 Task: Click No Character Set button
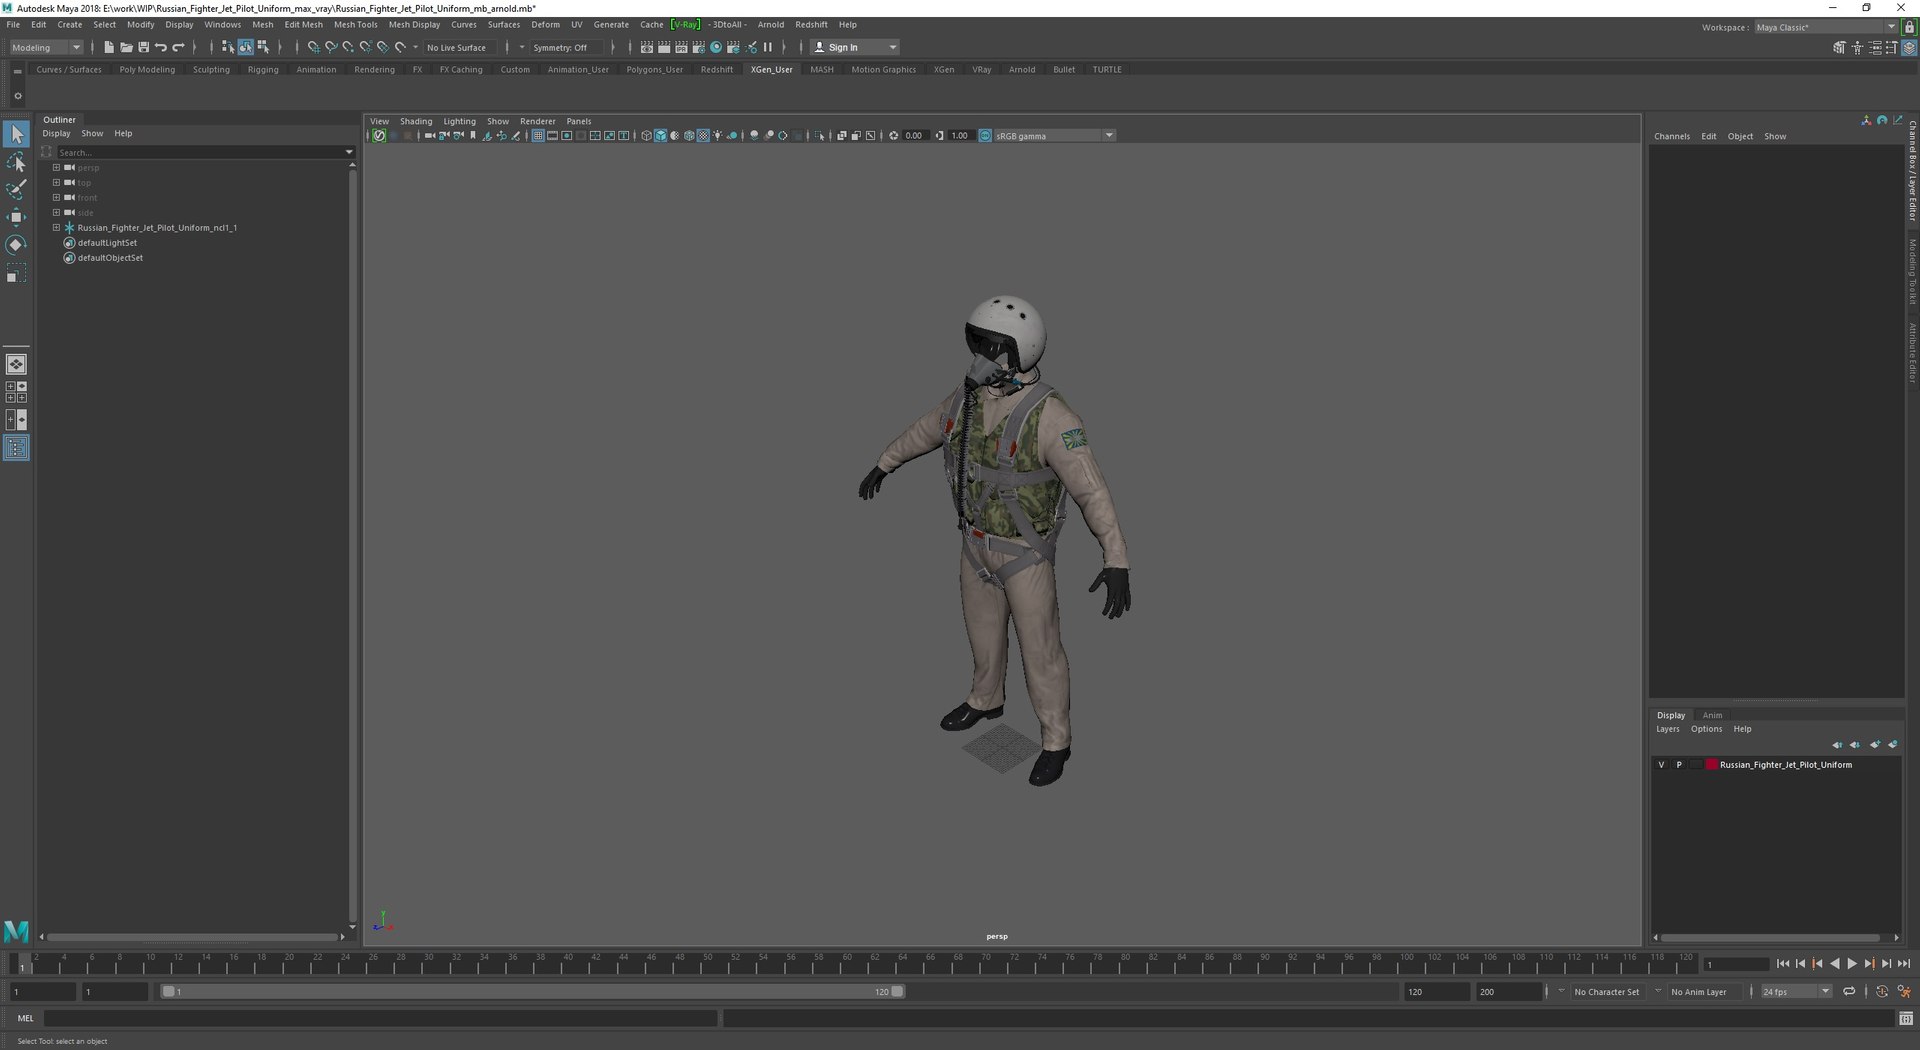click(x=1606, y=992)
